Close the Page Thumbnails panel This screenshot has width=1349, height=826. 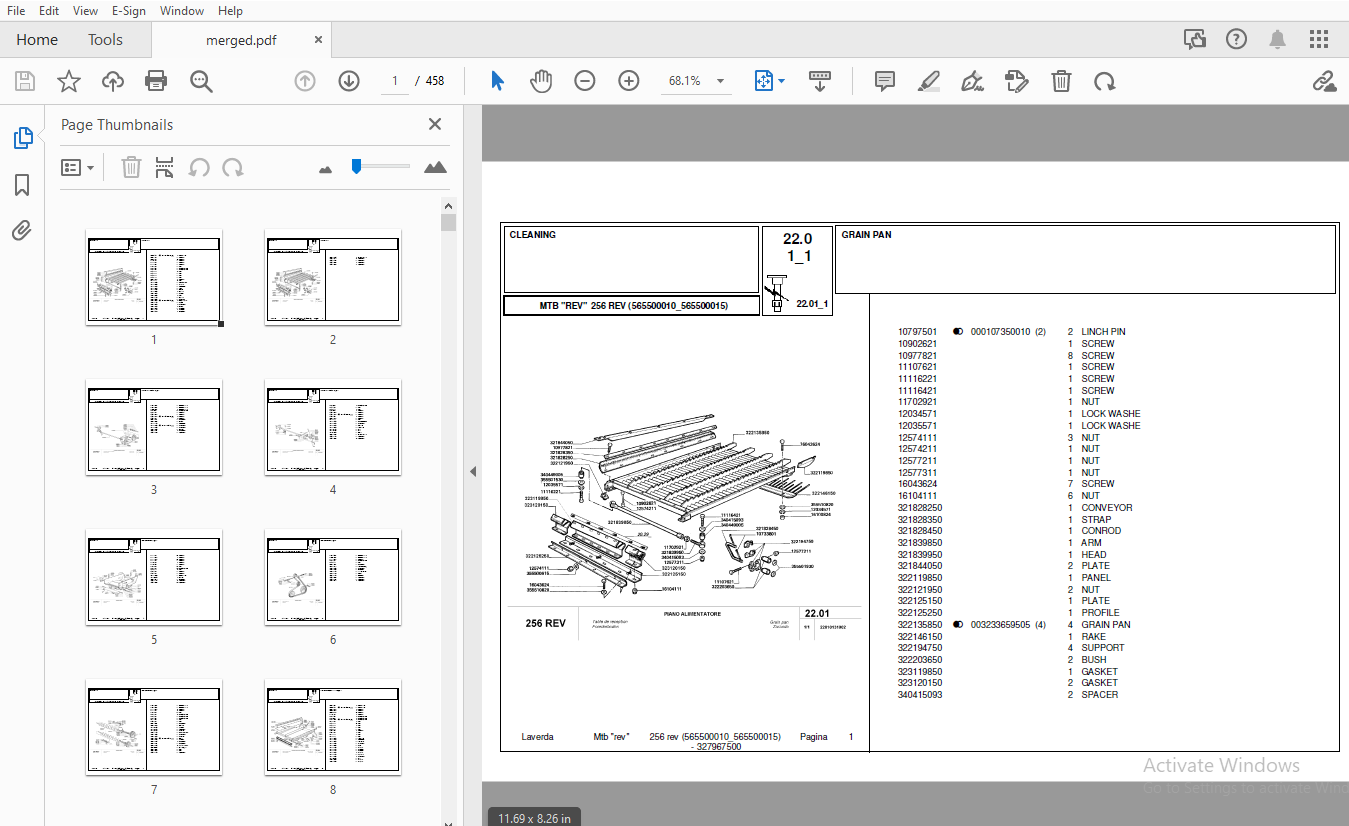click(x=435, y=124)
